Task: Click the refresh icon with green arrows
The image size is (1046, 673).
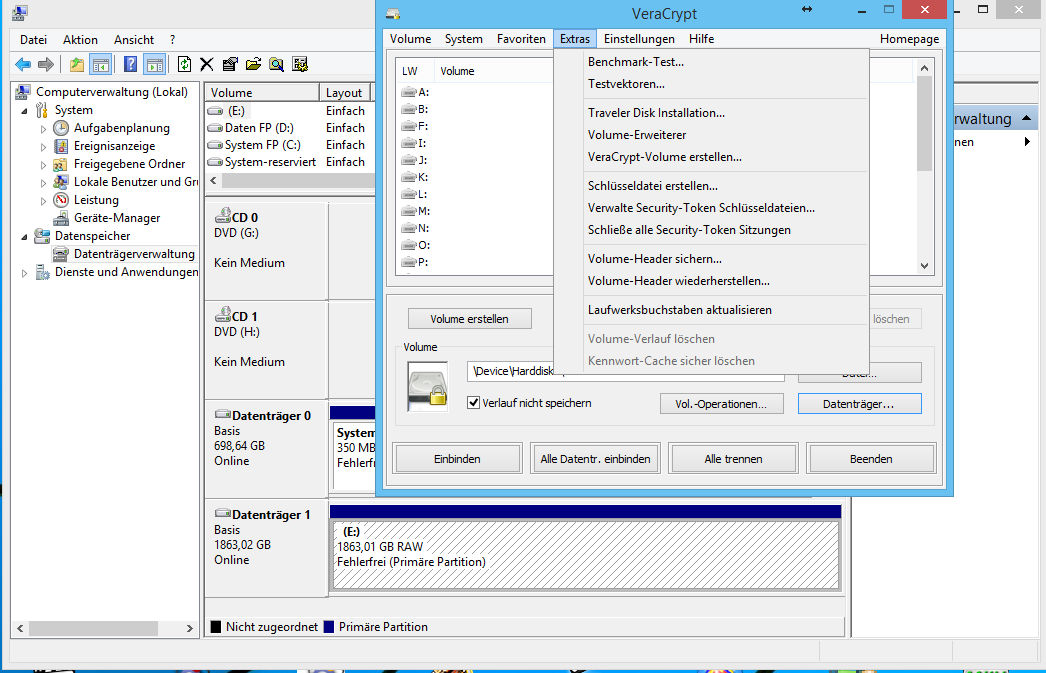Action: 184,65
